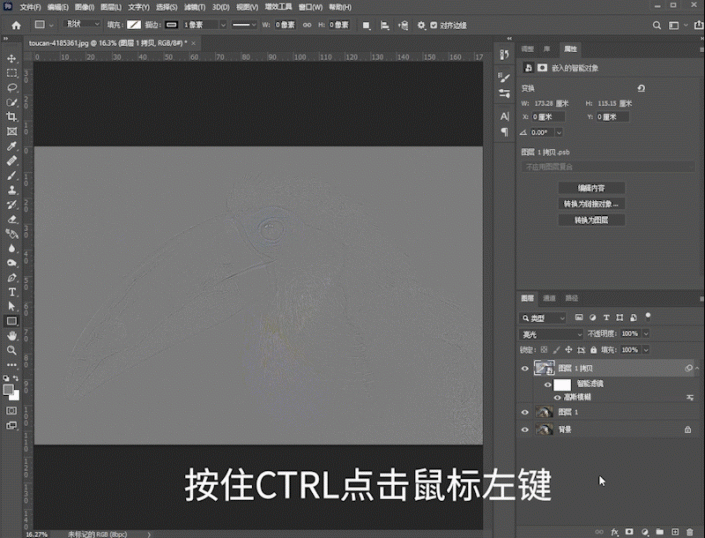Select the Crop tool
Image resolution: width=705 pixels, height=538 pixels.
click(12, 117)
